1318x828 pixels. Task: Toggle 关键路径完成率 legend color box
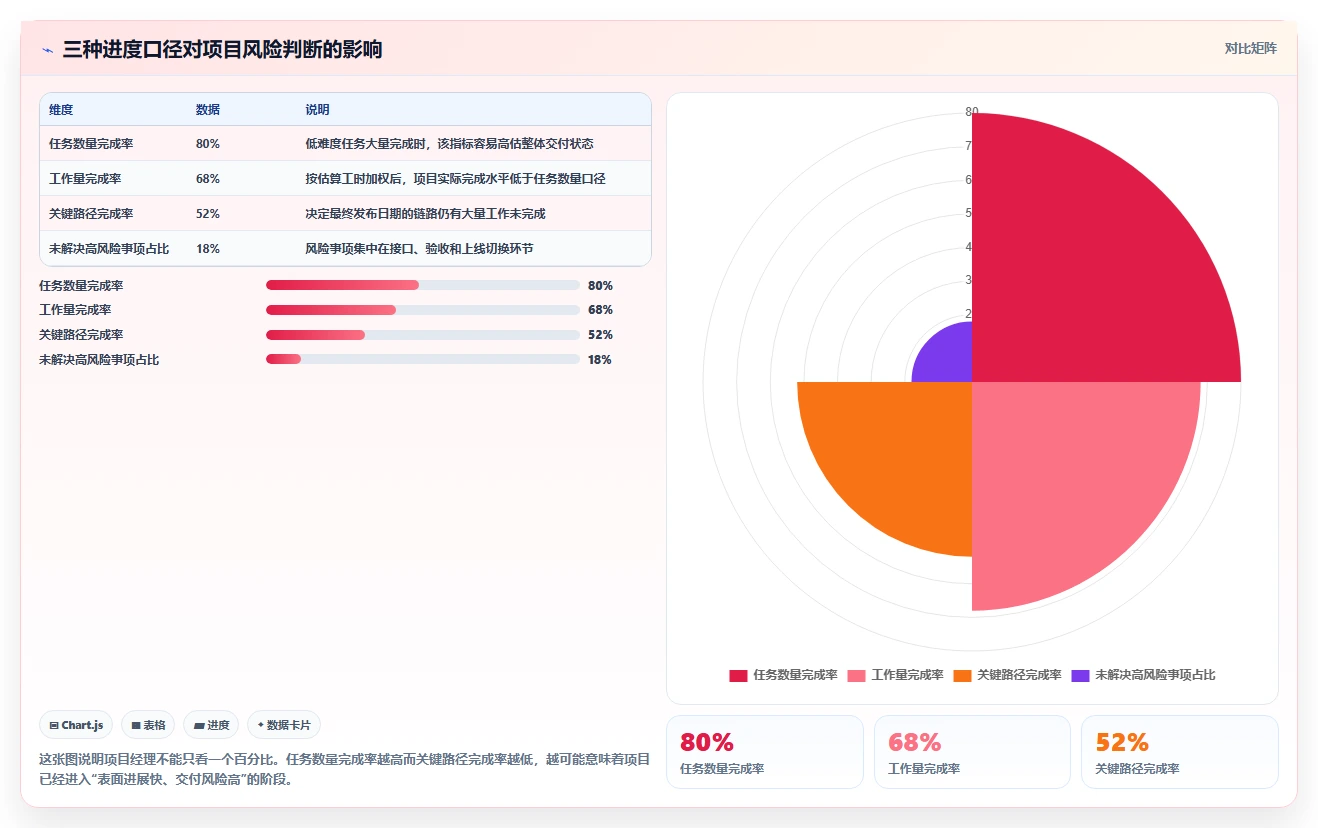click(962, 675)
